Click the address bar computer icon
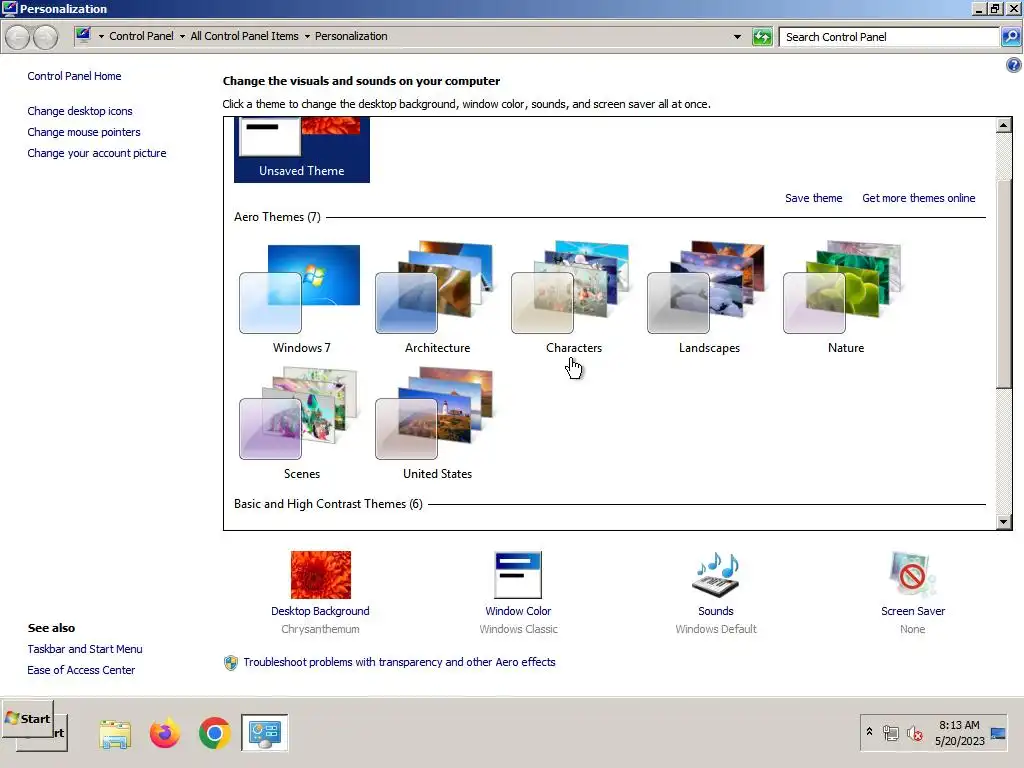The width and height of the screenshot is (1024, 768). click(83, 35)
